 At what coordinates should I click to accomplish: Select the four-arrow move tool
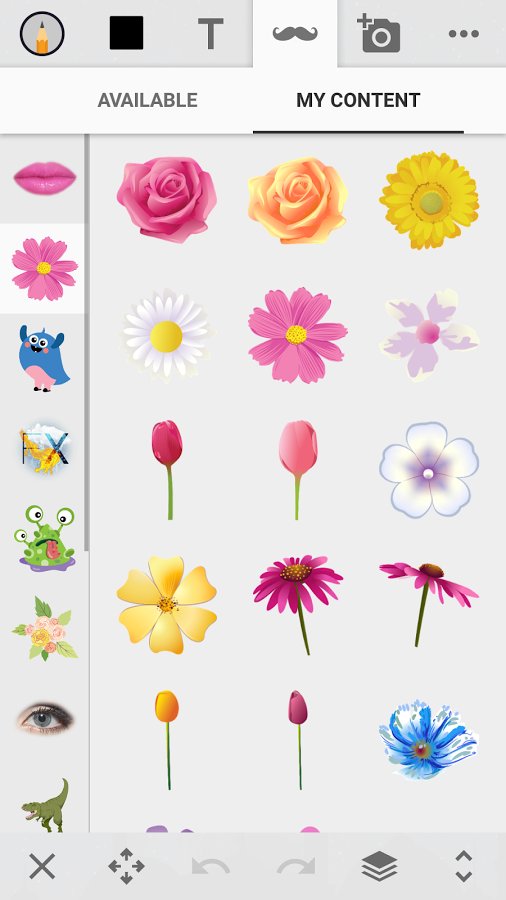126,866
